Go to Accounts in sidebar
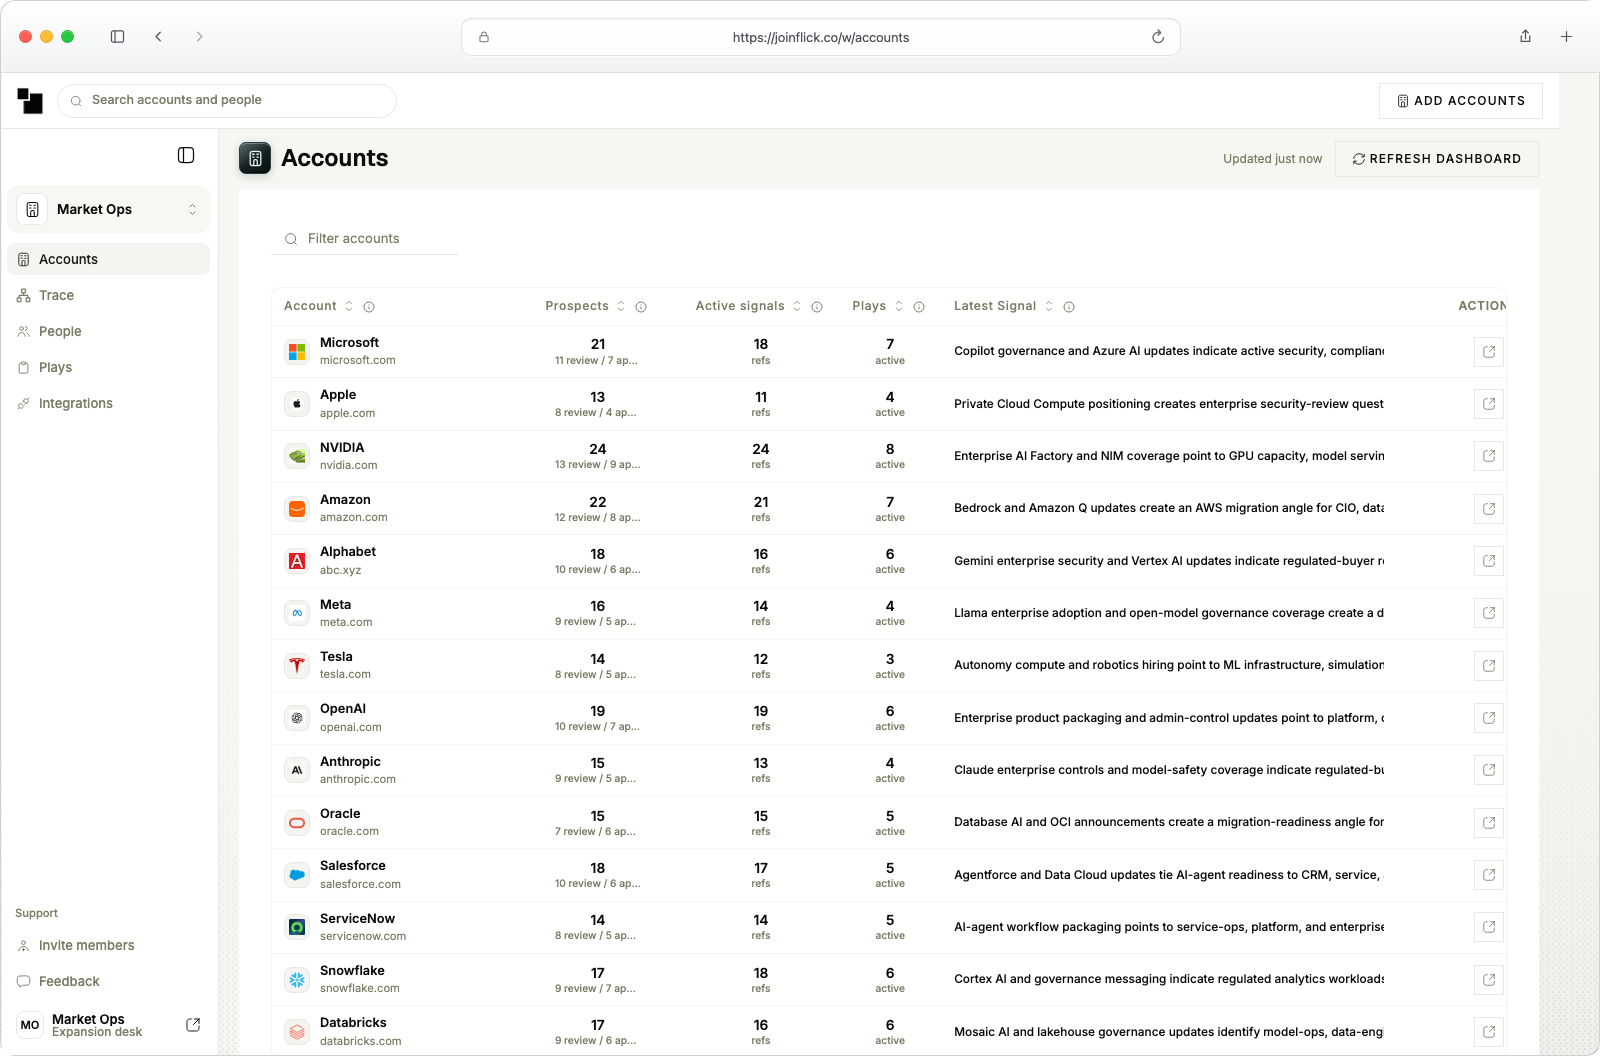Viewport: 1600px width, 1056px height. [x=109, y=259]
